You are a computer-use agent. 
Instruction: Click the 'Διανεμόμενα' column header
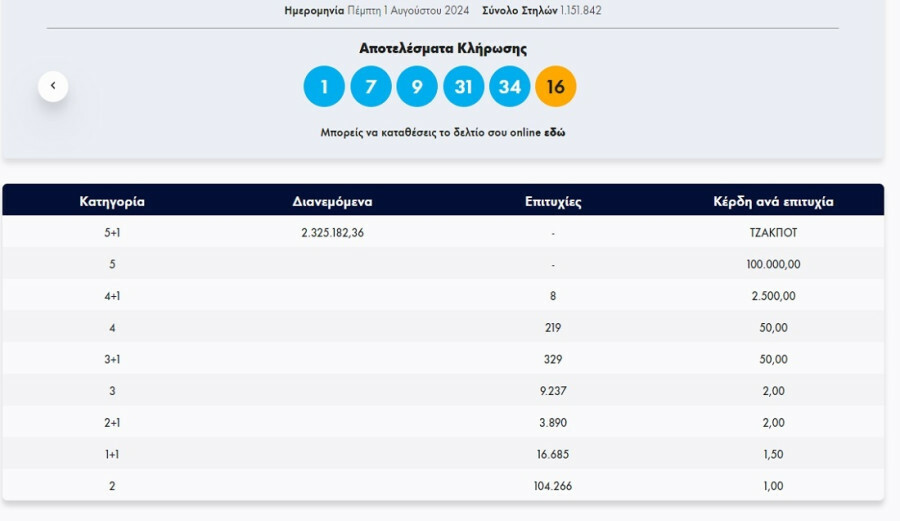tap(332, 201)
